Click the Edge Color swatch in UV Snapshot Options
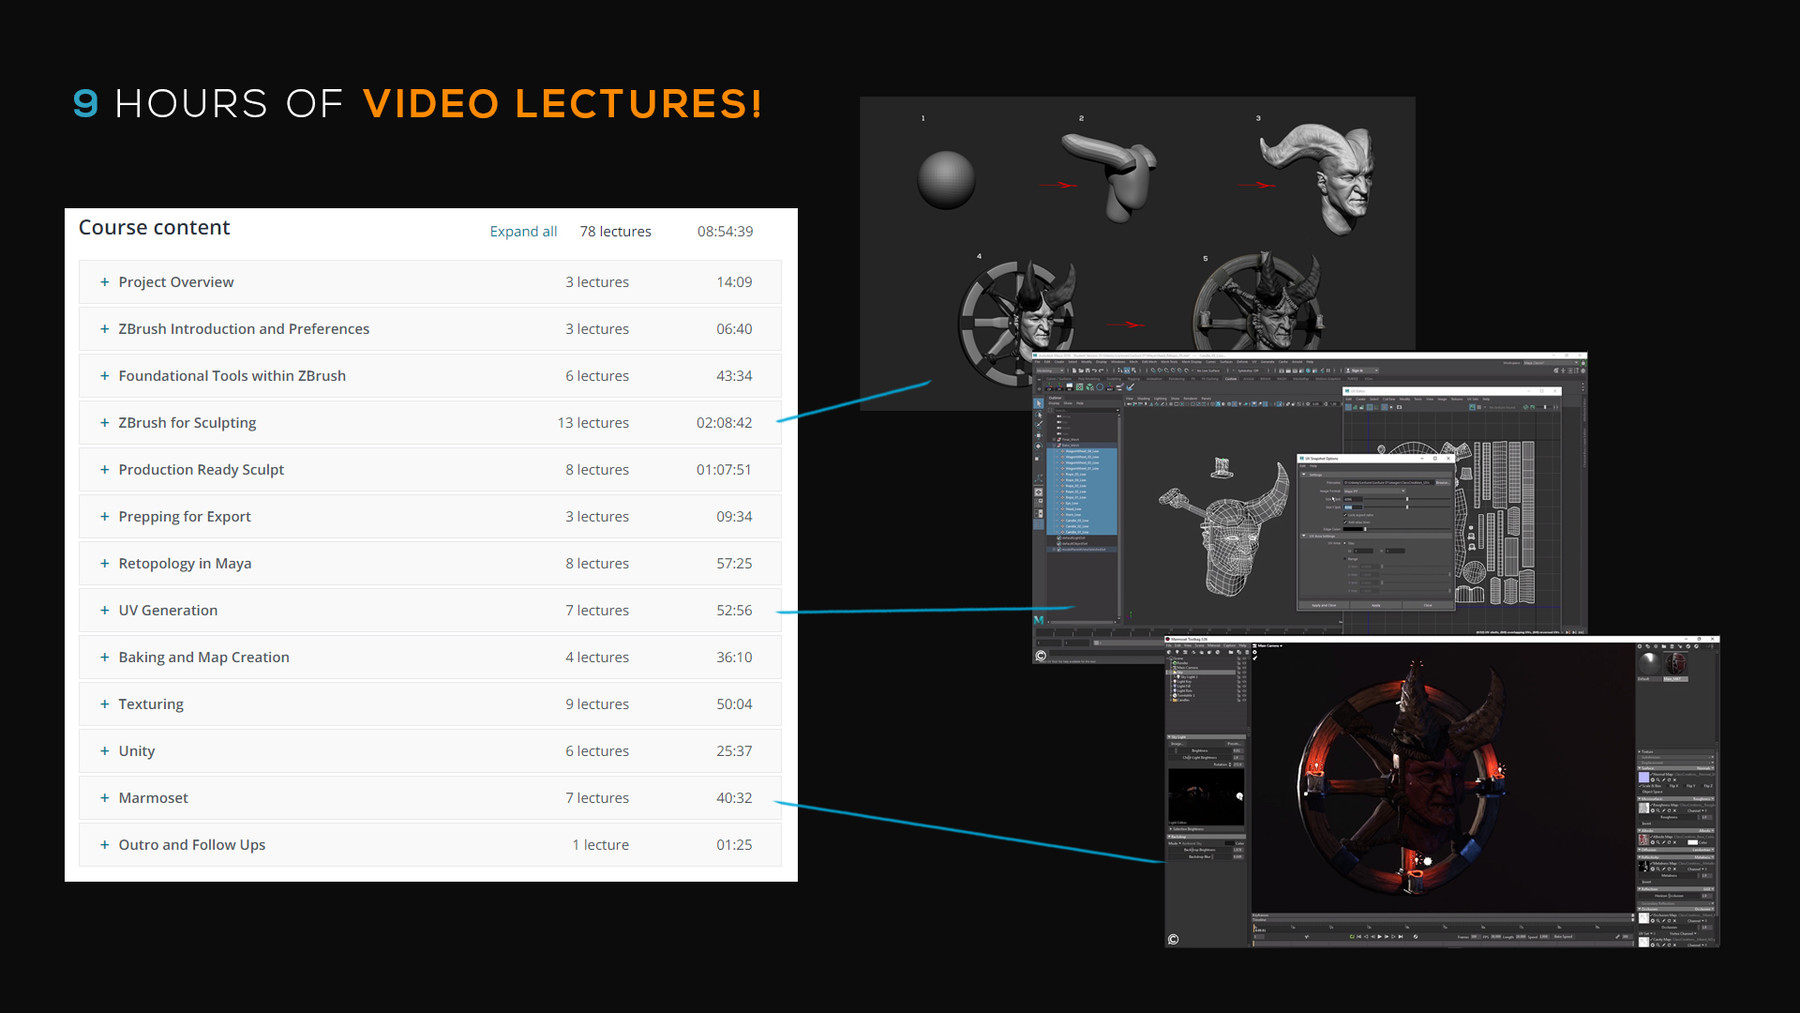 point(1355,529)
